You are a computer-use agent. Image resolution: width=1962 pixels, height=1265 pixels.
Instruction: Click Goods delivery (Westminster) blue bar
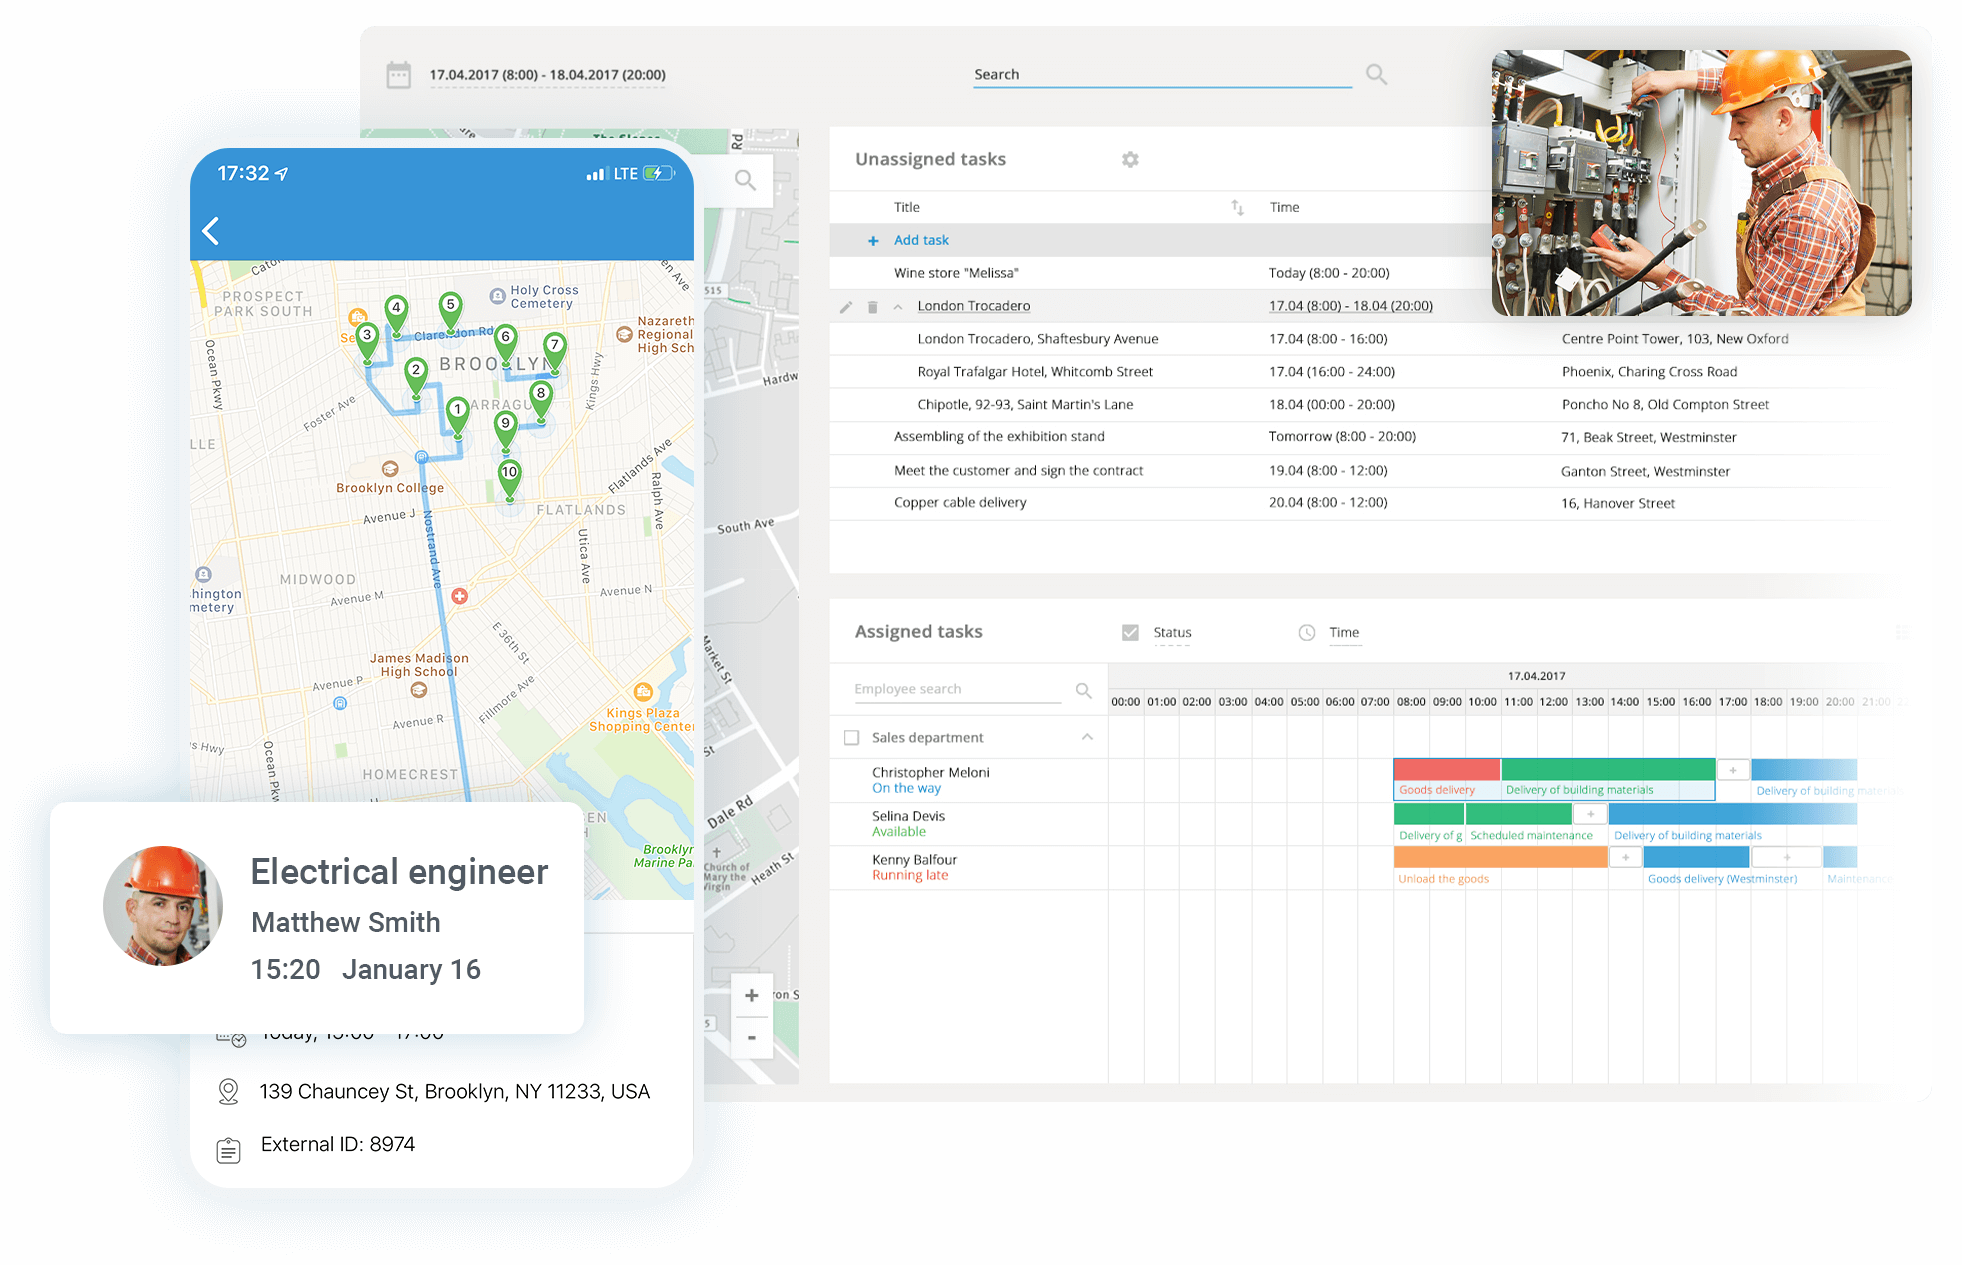pyautogui.click(x=1696, y=857)
